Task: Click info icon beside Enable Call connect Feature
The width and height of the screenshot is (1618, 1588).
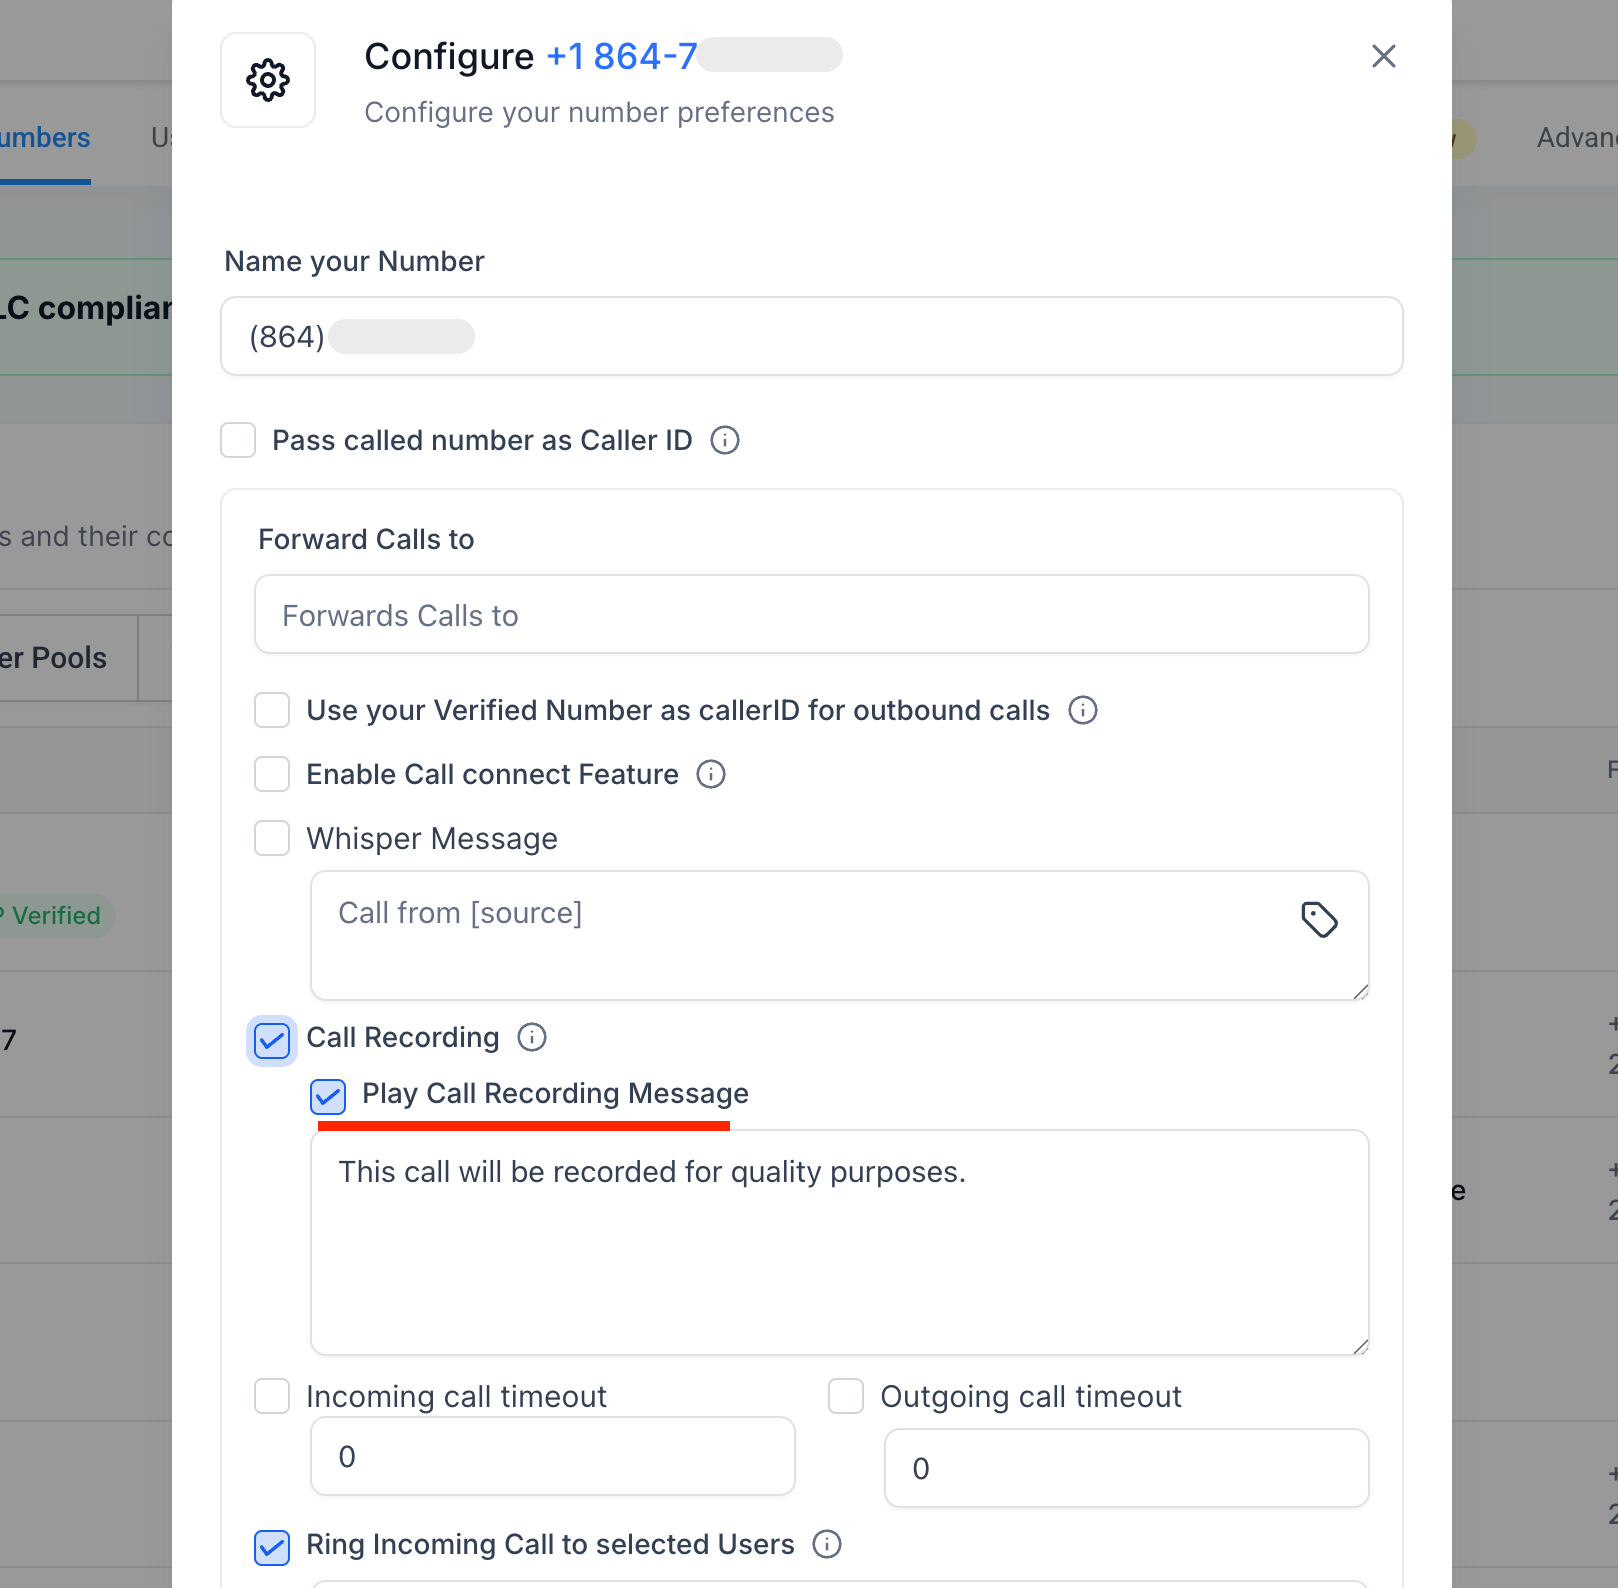Action: coord(709,774)
